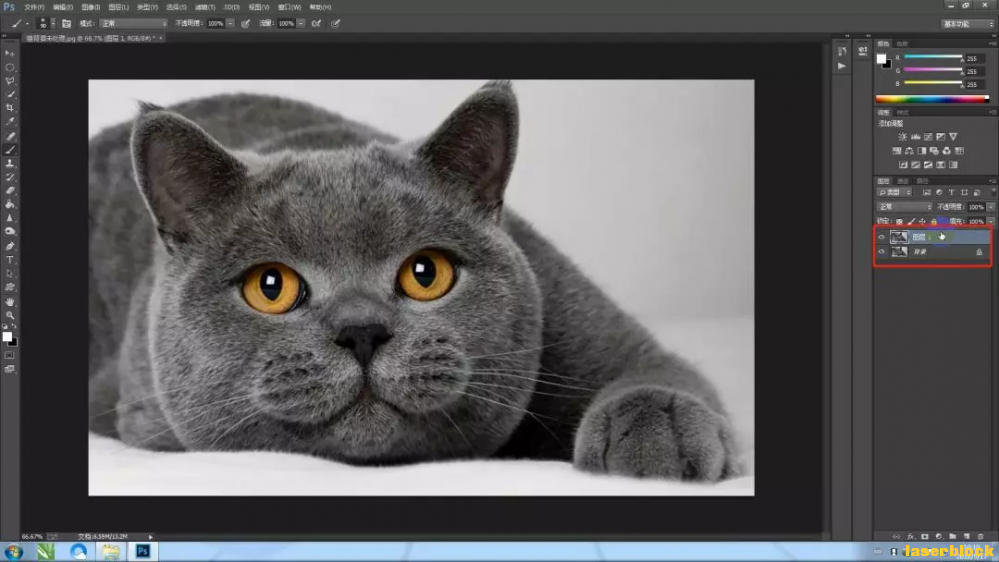Switch to the 通道 panel tab

coord(903,181)
